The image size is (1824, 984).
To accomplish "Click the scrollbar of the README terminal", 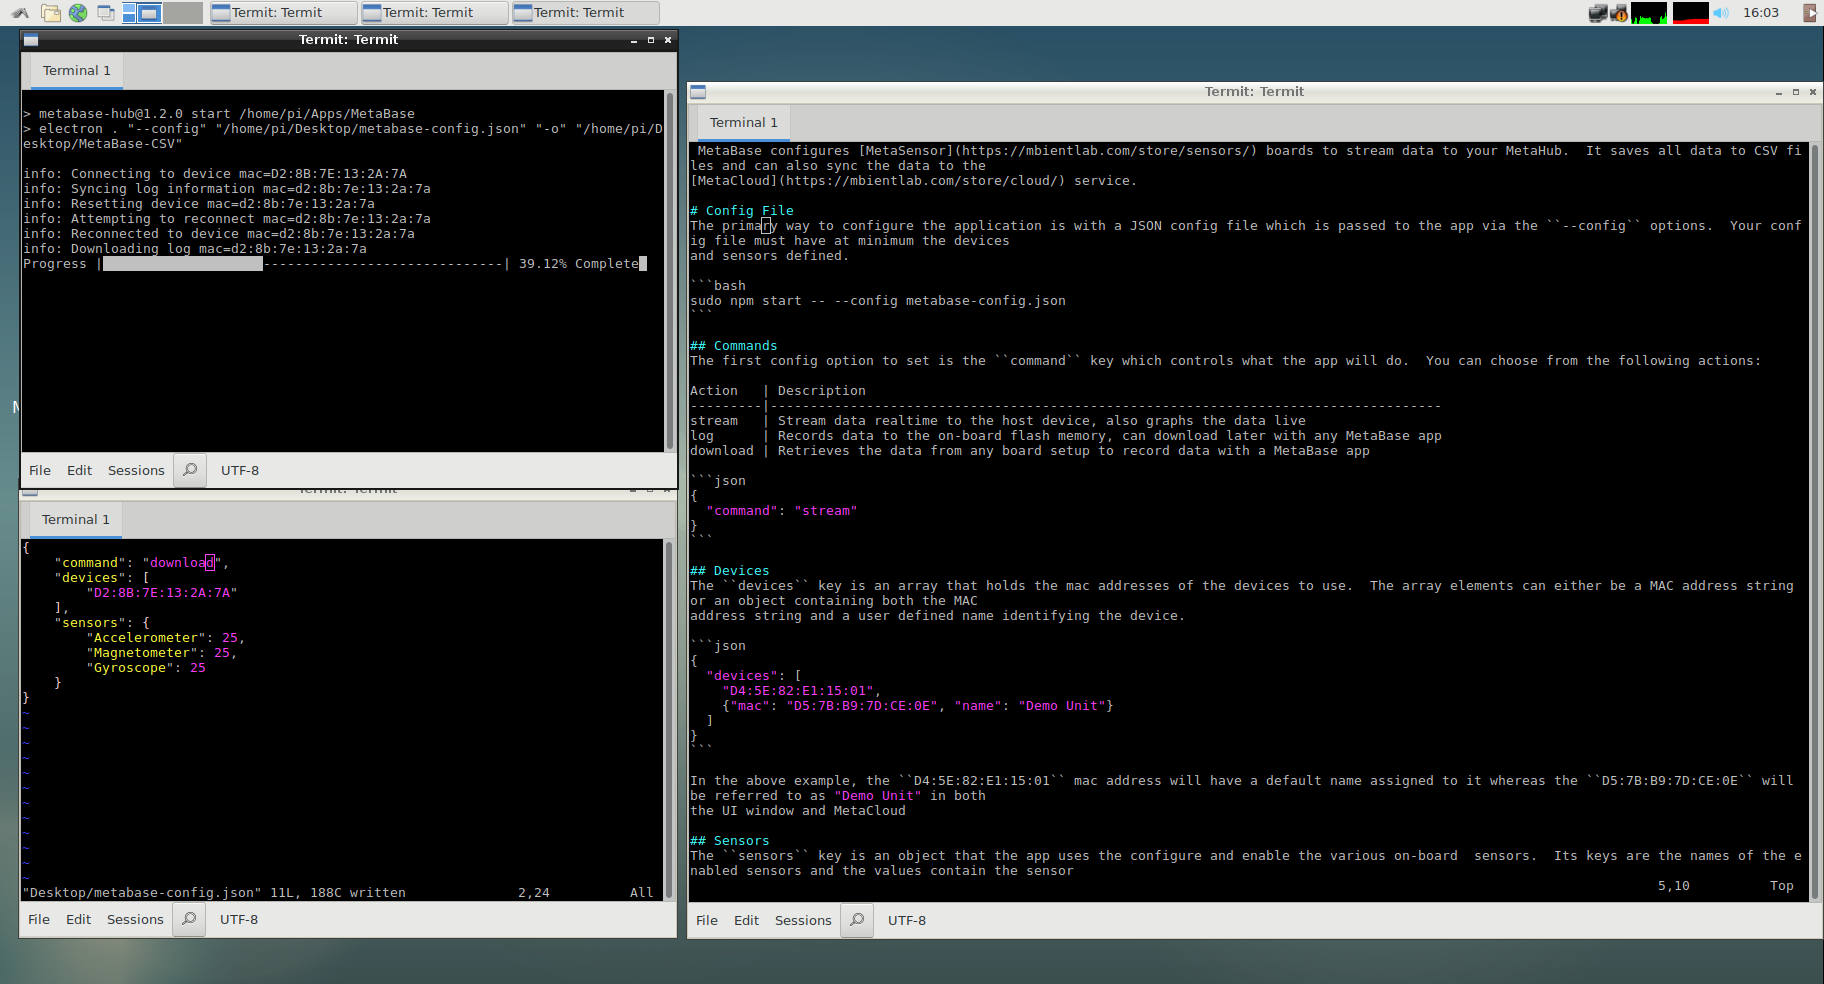I will click(x=1814, y=521).
